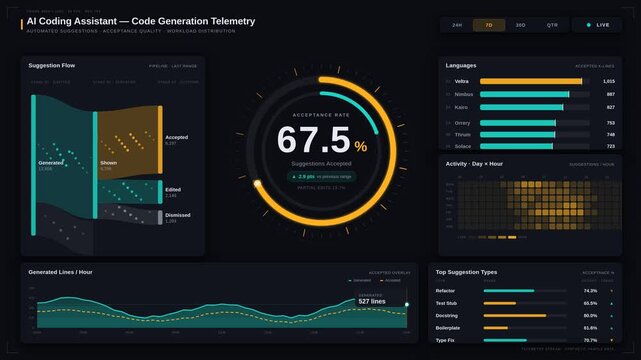
Task: Click the Orrery language label
Action: point(462,123)
